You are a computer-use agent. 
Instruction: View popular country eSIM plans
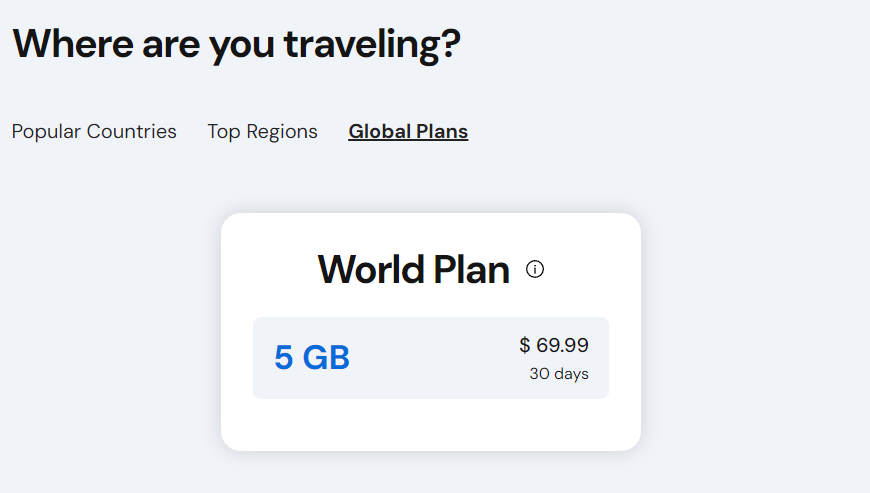[x=94, y=131]
